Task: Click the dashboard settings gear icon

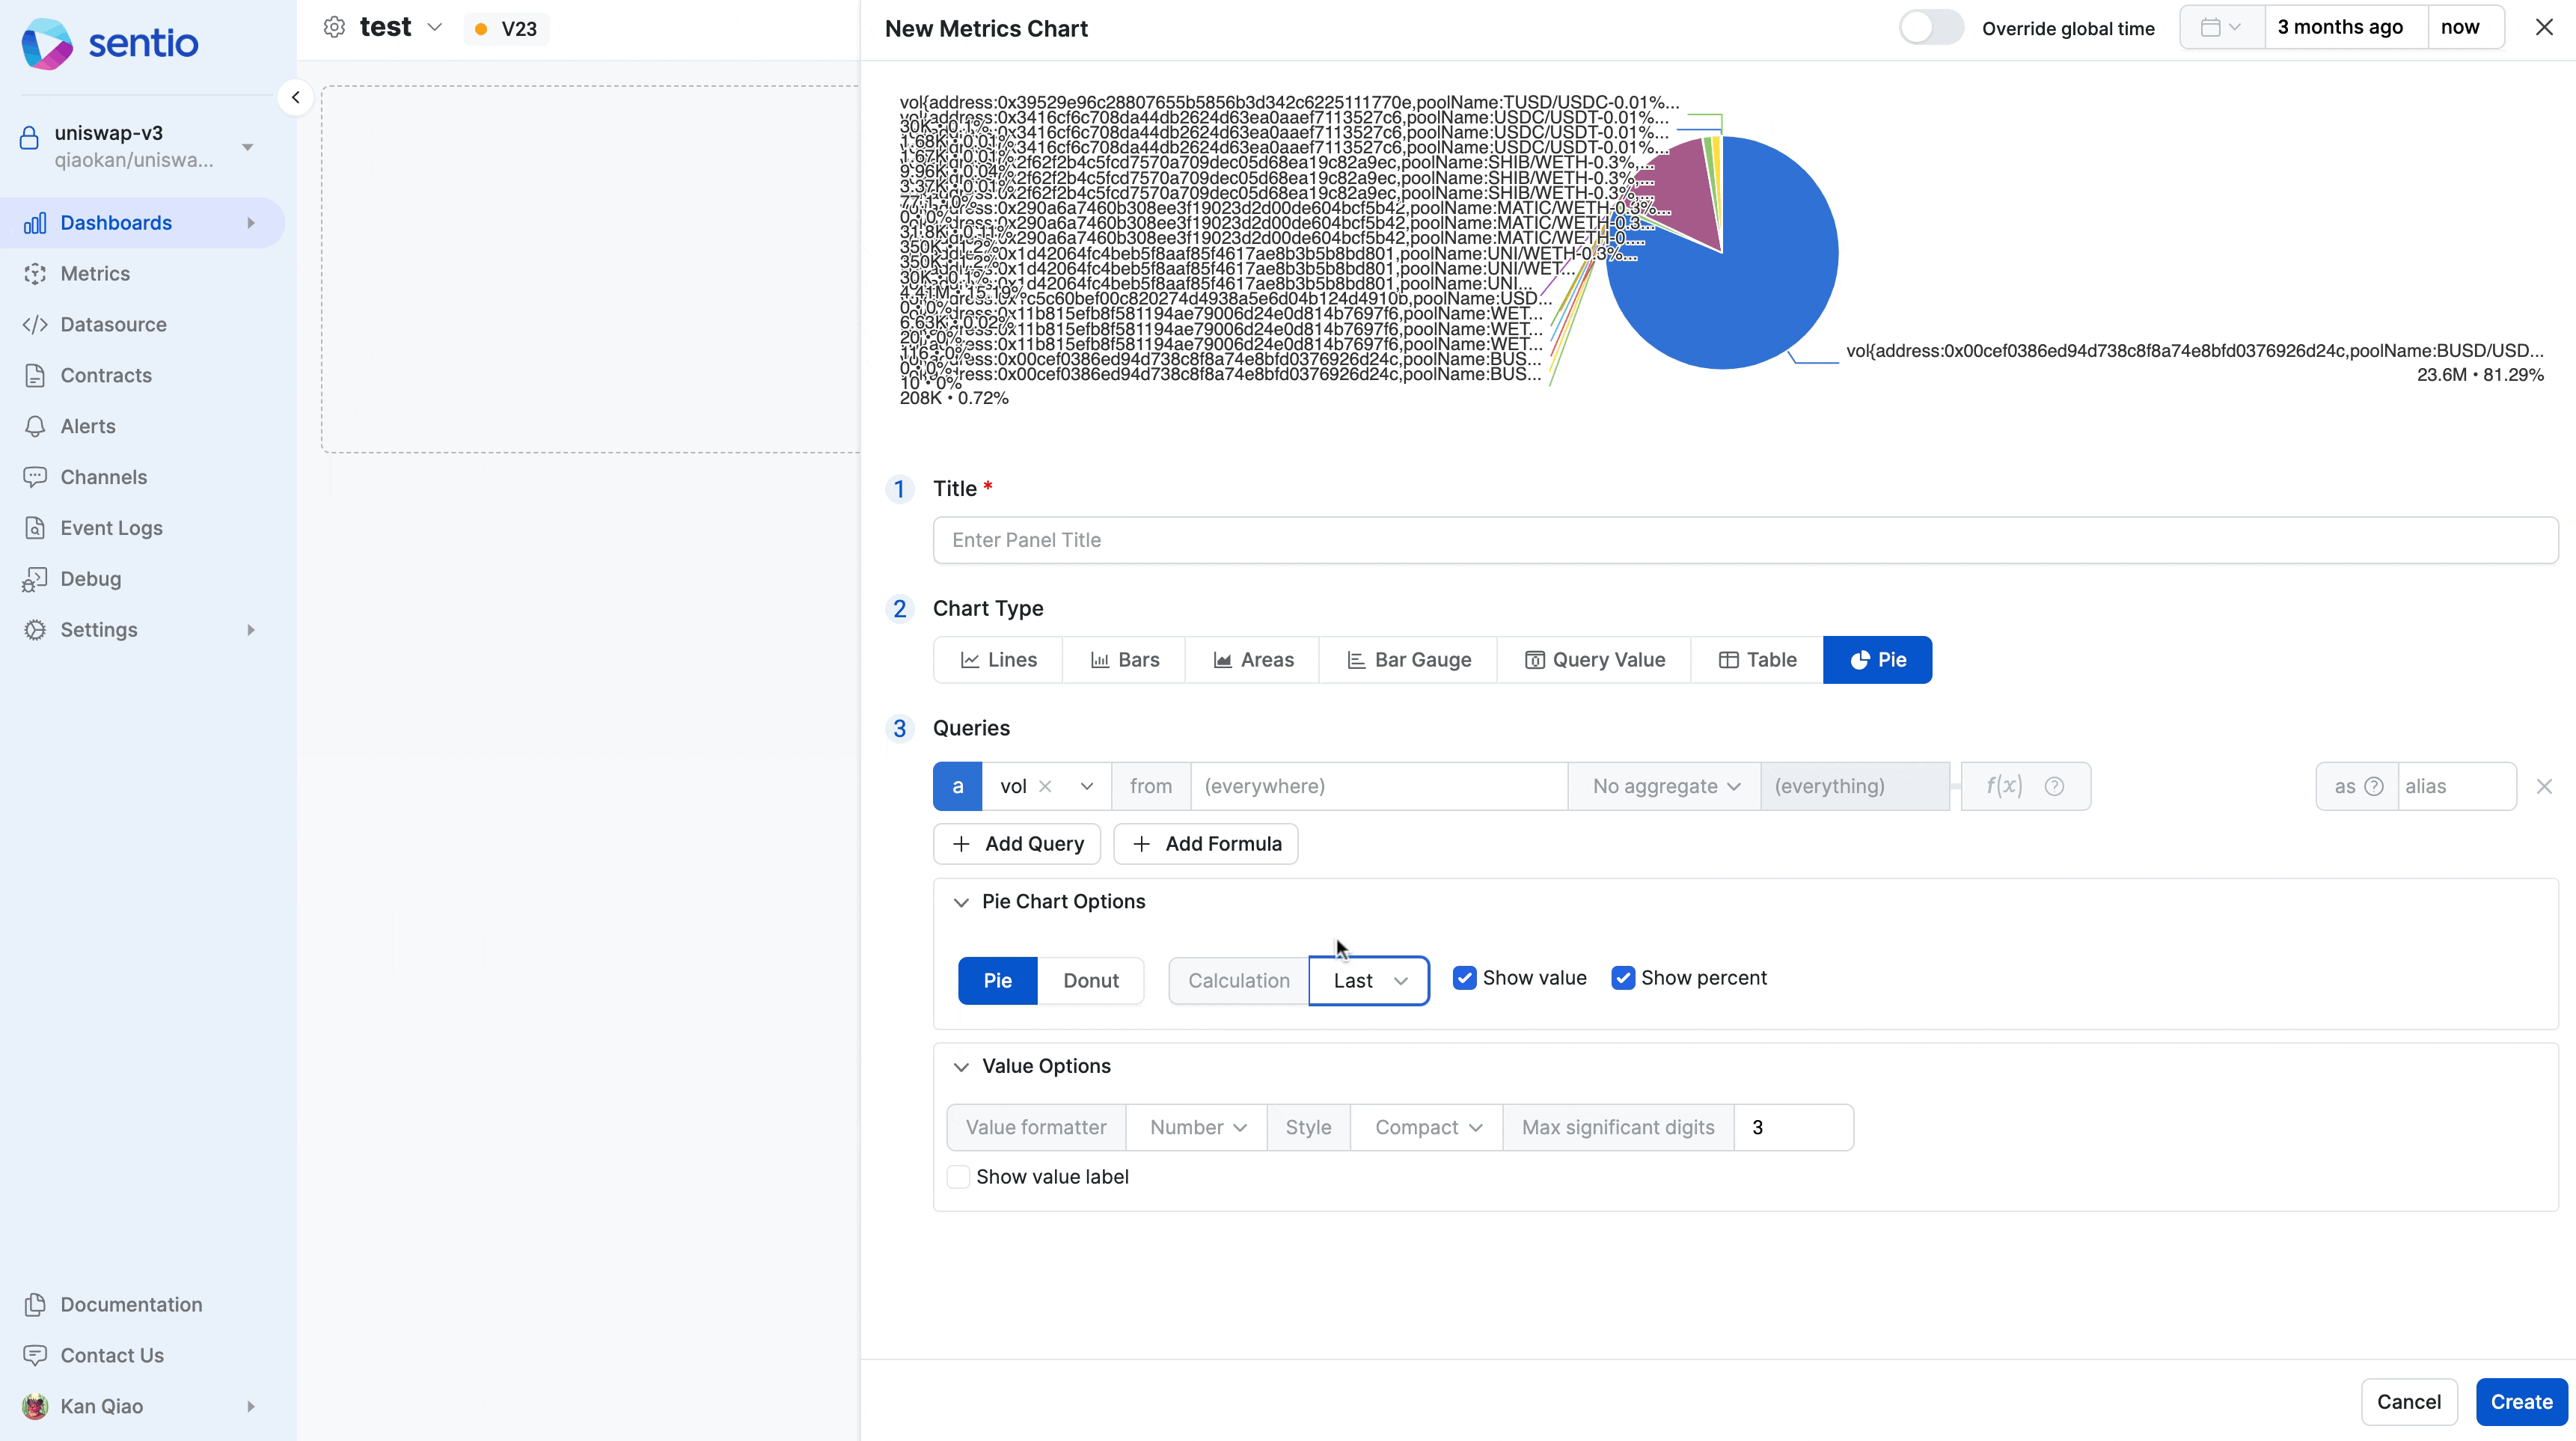Action: click(x=334, y=28)
